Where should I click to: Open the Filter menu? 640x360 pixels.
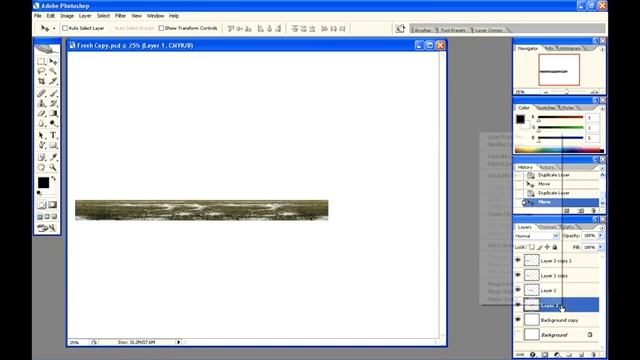click(120, 16)
